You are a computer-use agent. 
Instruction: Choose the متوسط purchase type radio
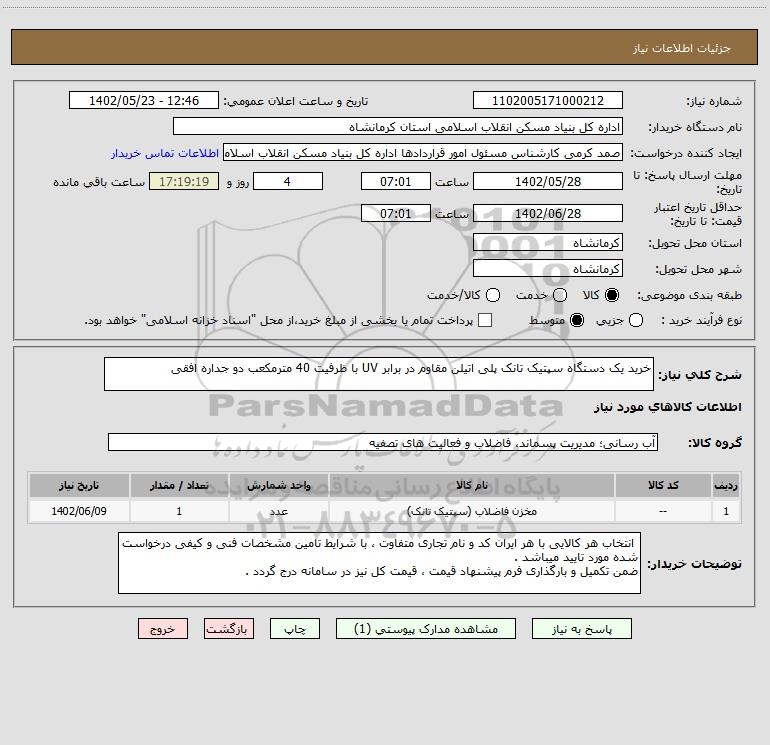pos(577,320)
